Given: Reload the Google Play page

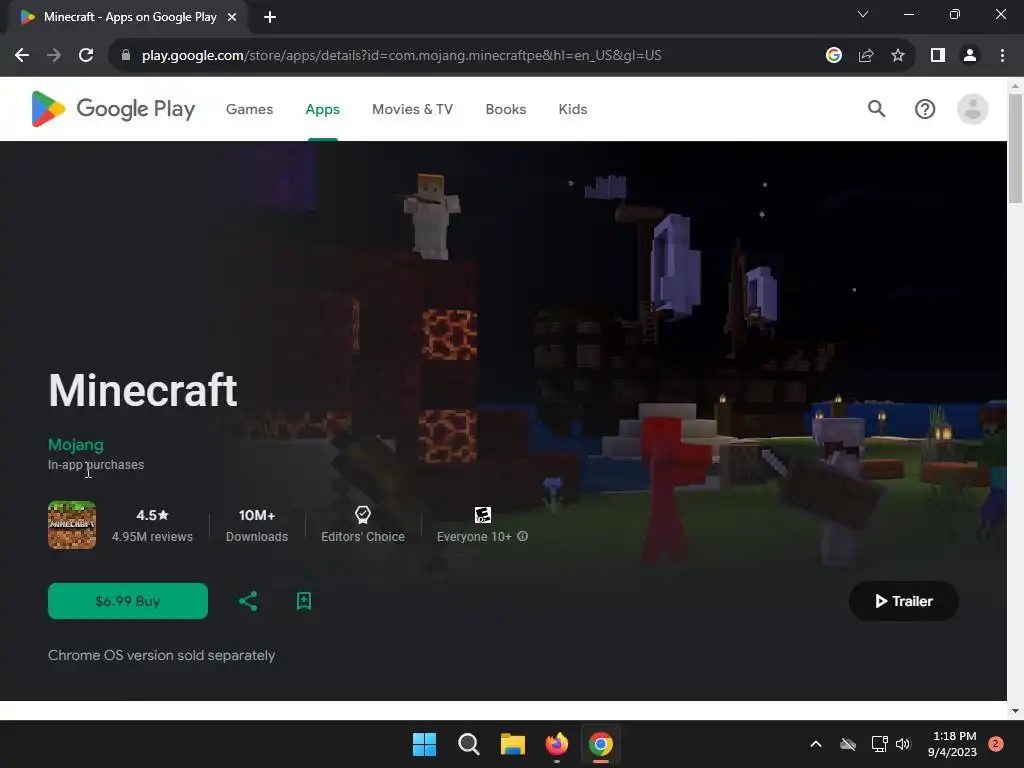Looking at the screenshot, I should pos(86,55).
